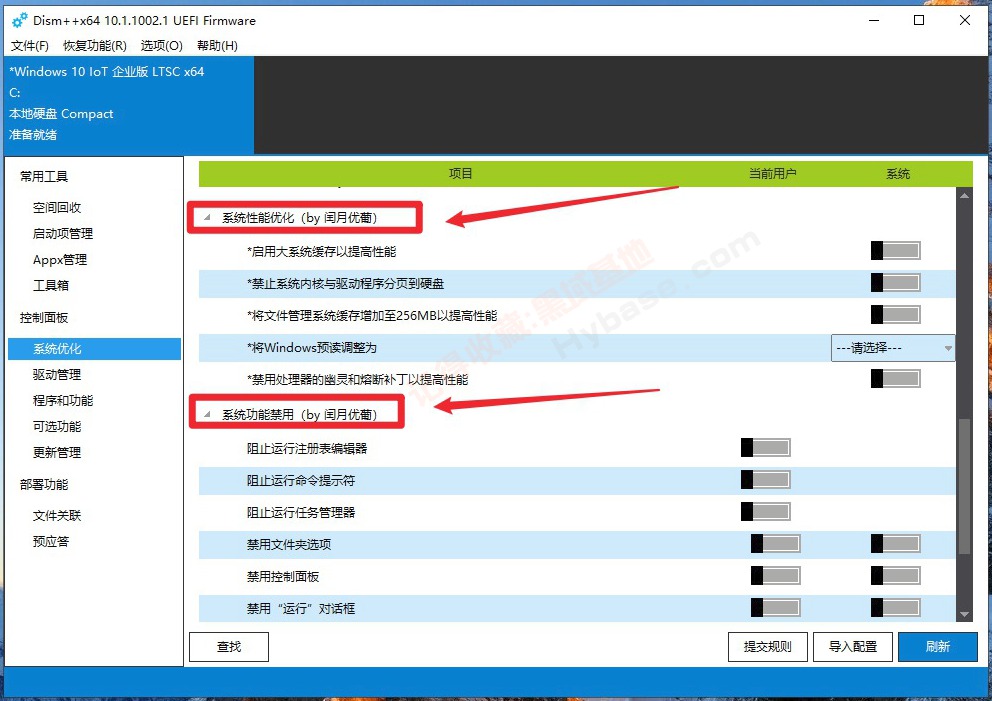
Task: Toggle 禁用控制面板 system switch
Action: click(x=895, y=576)
